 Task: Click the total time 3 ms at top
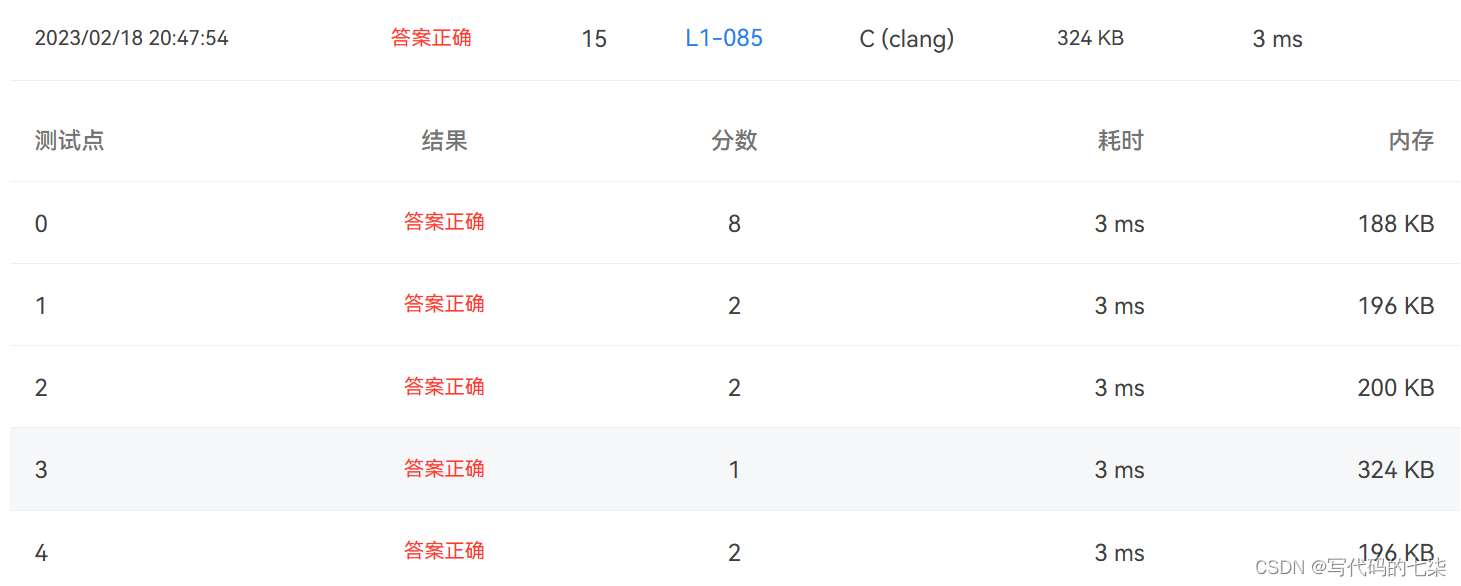[1276, 38]
